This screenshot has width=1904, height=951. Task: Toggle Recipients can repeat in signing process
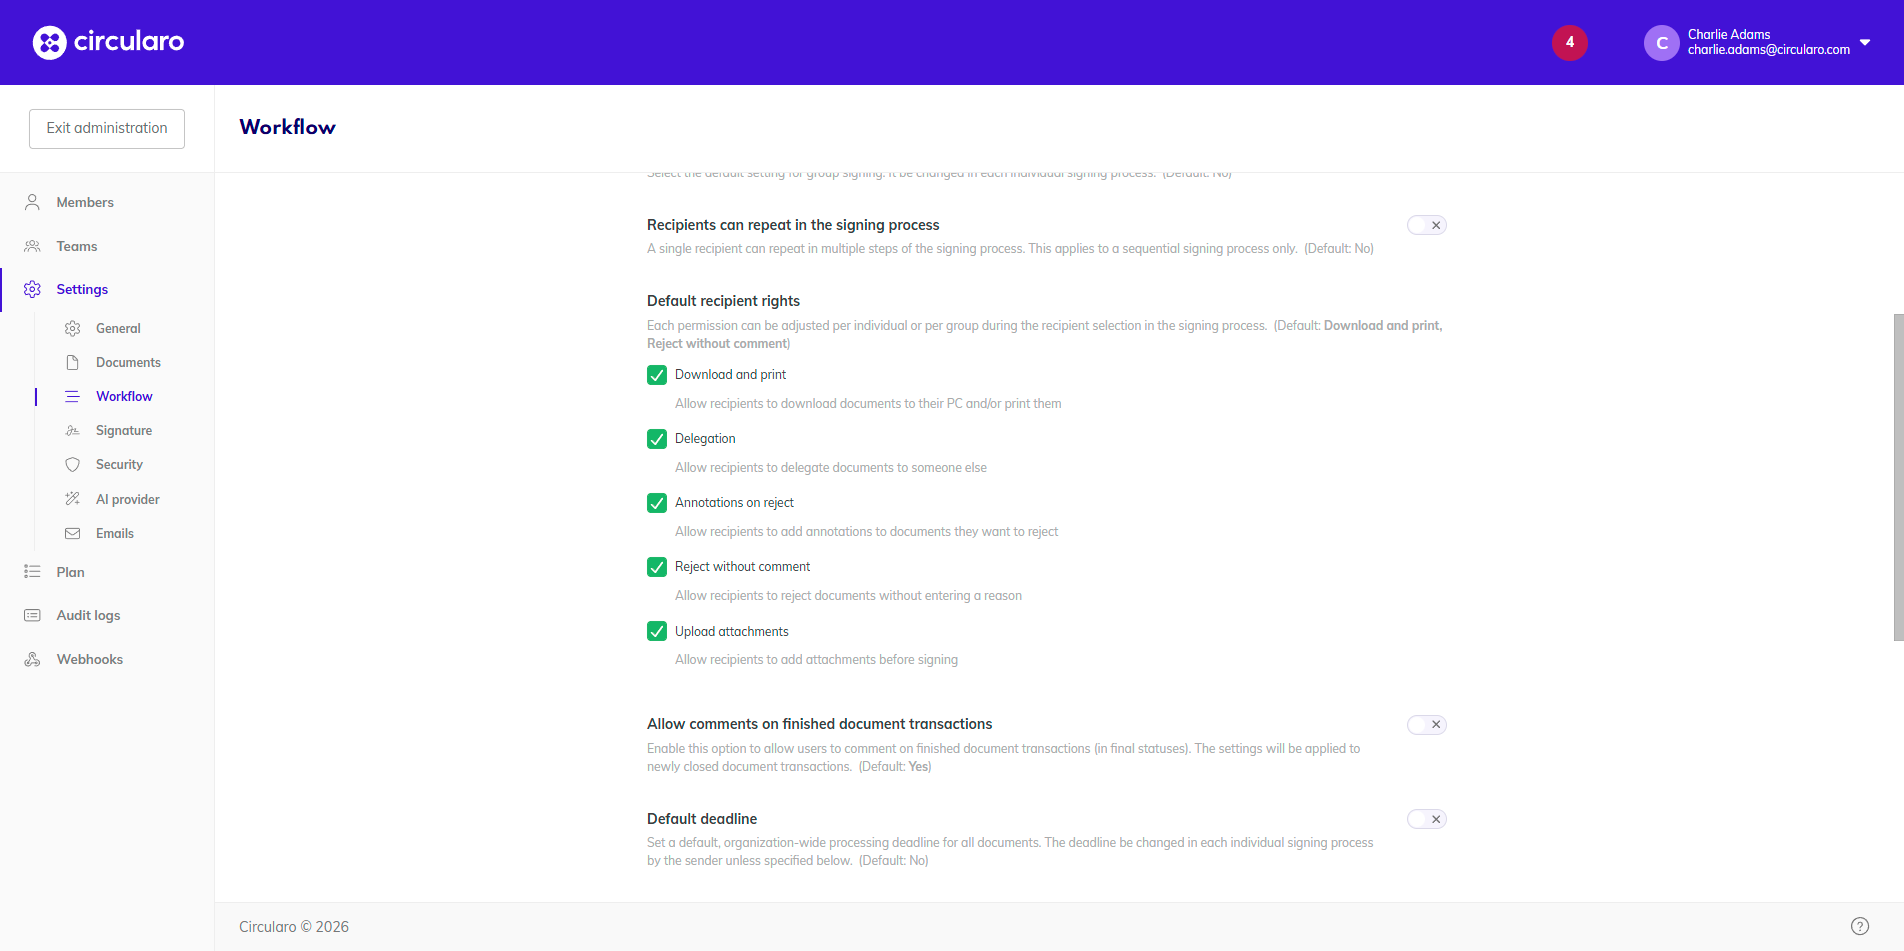[1426, 225]
